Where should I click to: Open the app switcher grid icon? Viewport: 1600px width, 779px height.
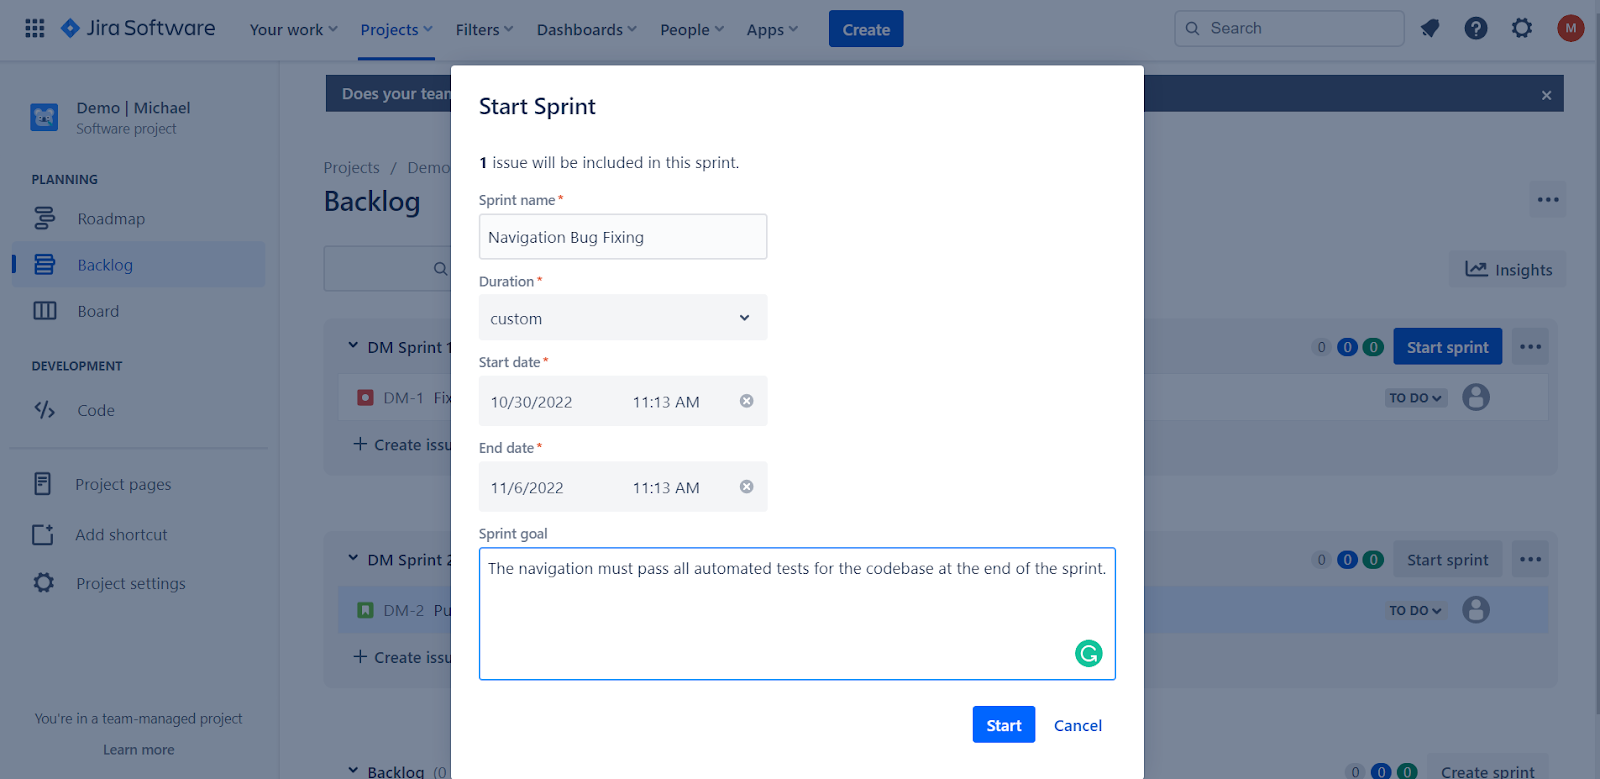pyautogui.click(x=35, y=29)
